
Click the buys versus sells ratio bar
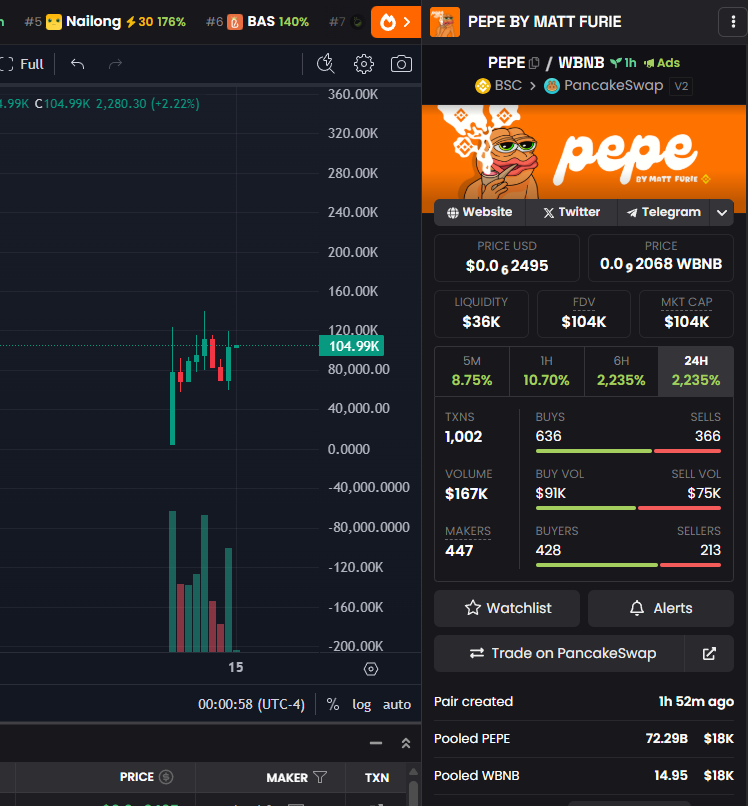628,451
